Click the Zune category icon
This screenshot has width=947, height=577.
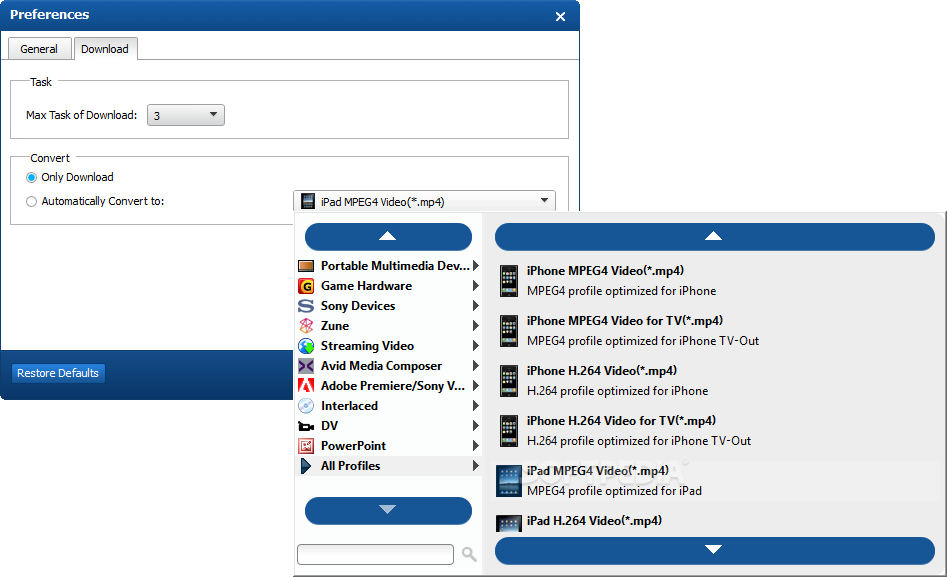(x=306, y=326)
